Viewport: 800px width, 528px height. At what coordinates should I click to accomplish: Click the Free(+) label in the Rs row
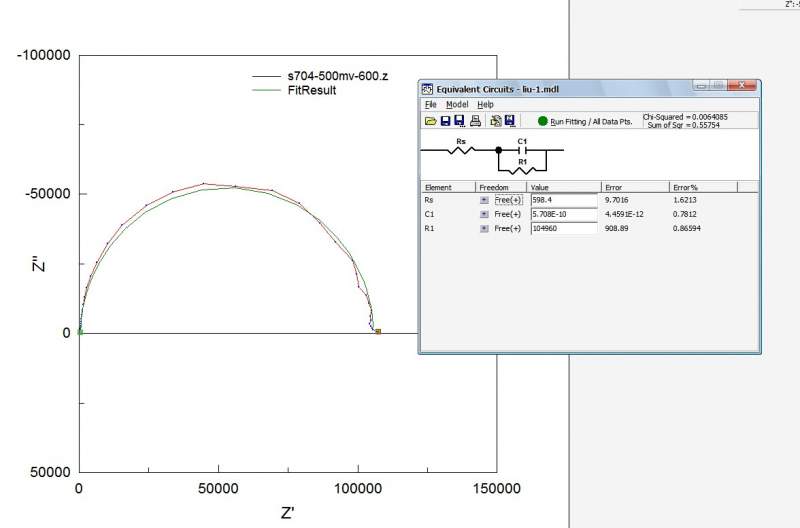coord(508,200)
